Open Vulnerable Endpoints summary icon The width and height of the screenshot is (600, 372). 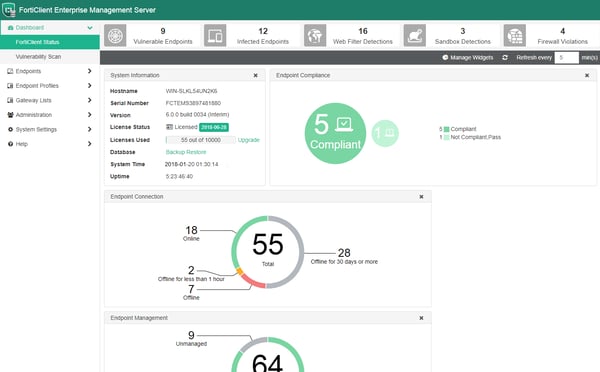point(115,36)
